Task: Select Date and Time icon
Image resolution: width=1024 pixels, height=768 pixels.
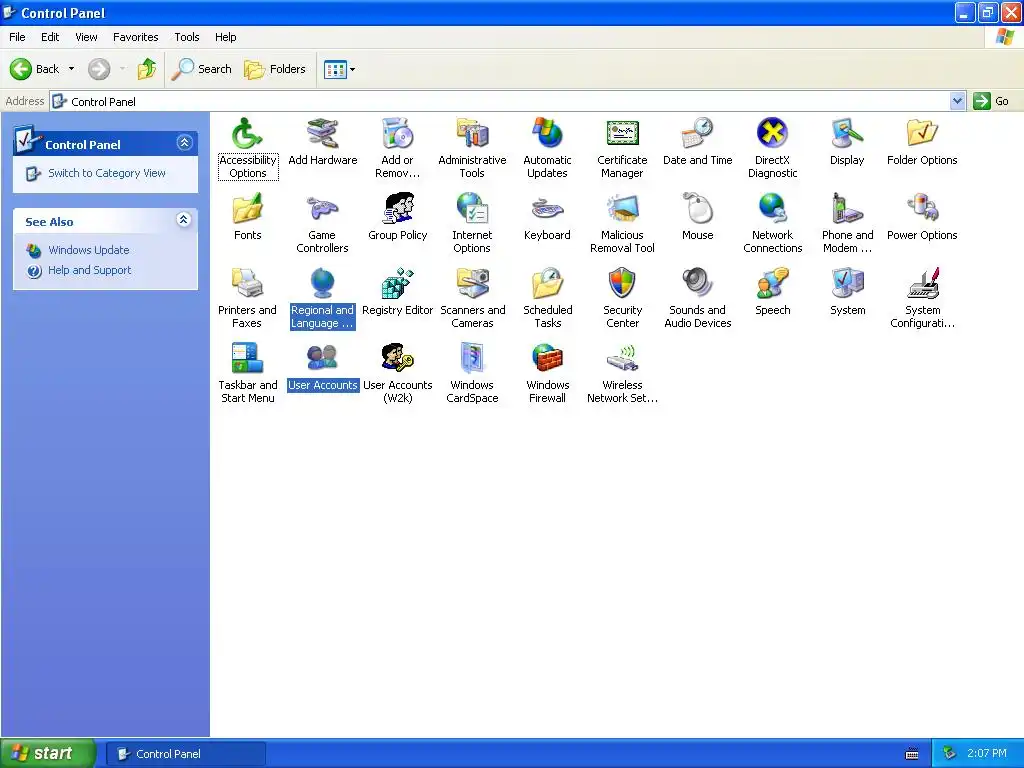Action: point(697,134)
